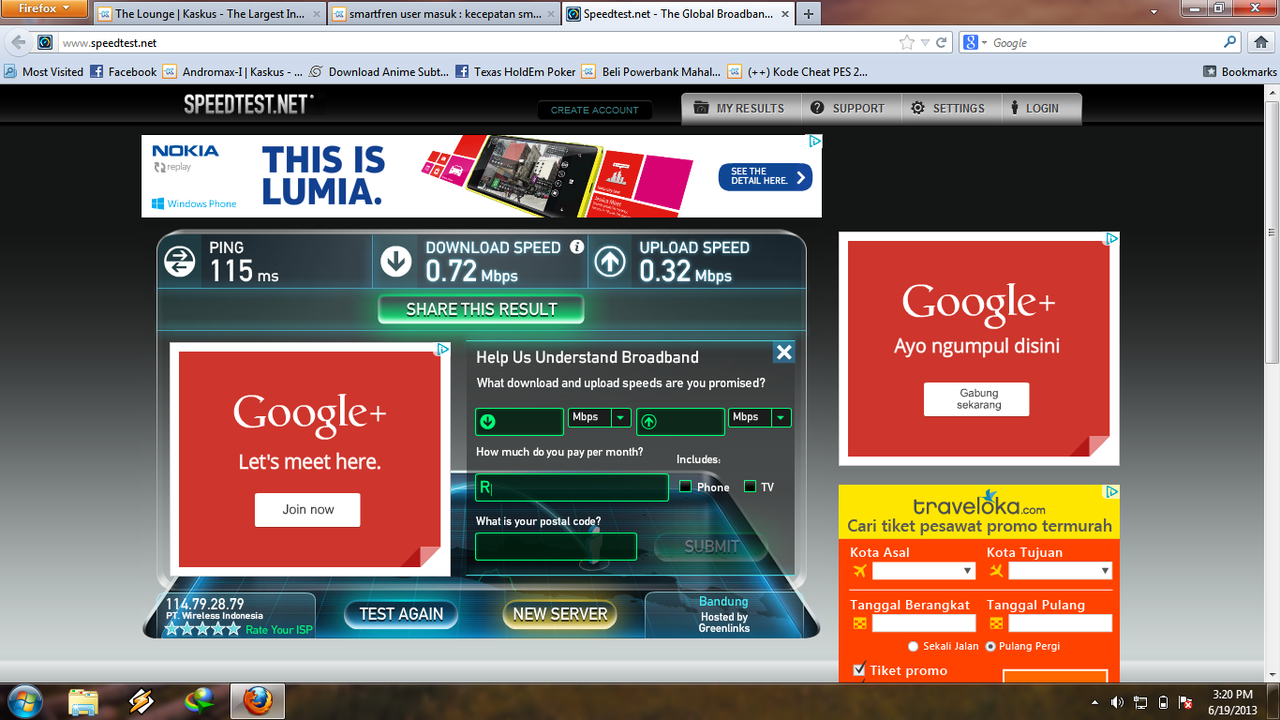Go to Firefox home page icon
The height and width of the screenshot is (720, 1280).
pyautogui.click(x=1260, y=42)
